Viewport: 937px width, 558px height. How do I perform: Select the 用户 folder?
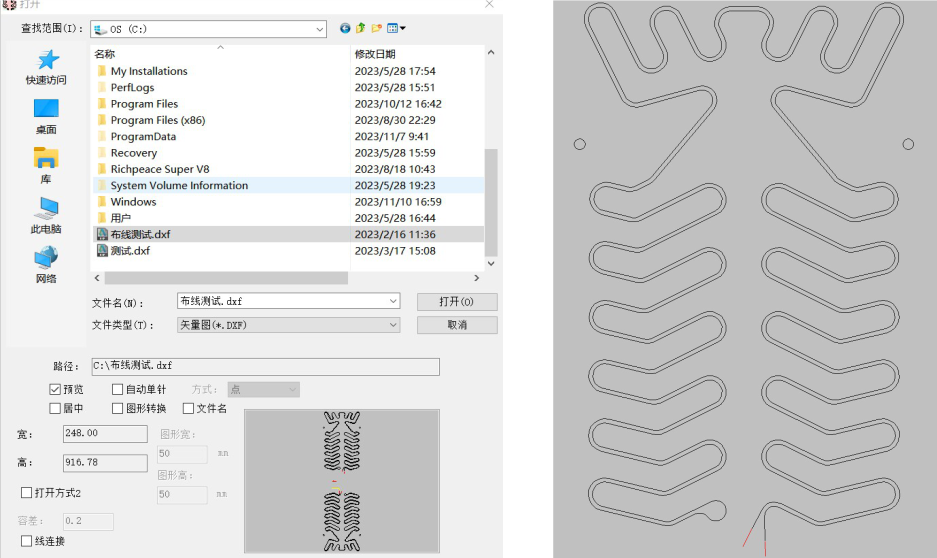[121, 218]
